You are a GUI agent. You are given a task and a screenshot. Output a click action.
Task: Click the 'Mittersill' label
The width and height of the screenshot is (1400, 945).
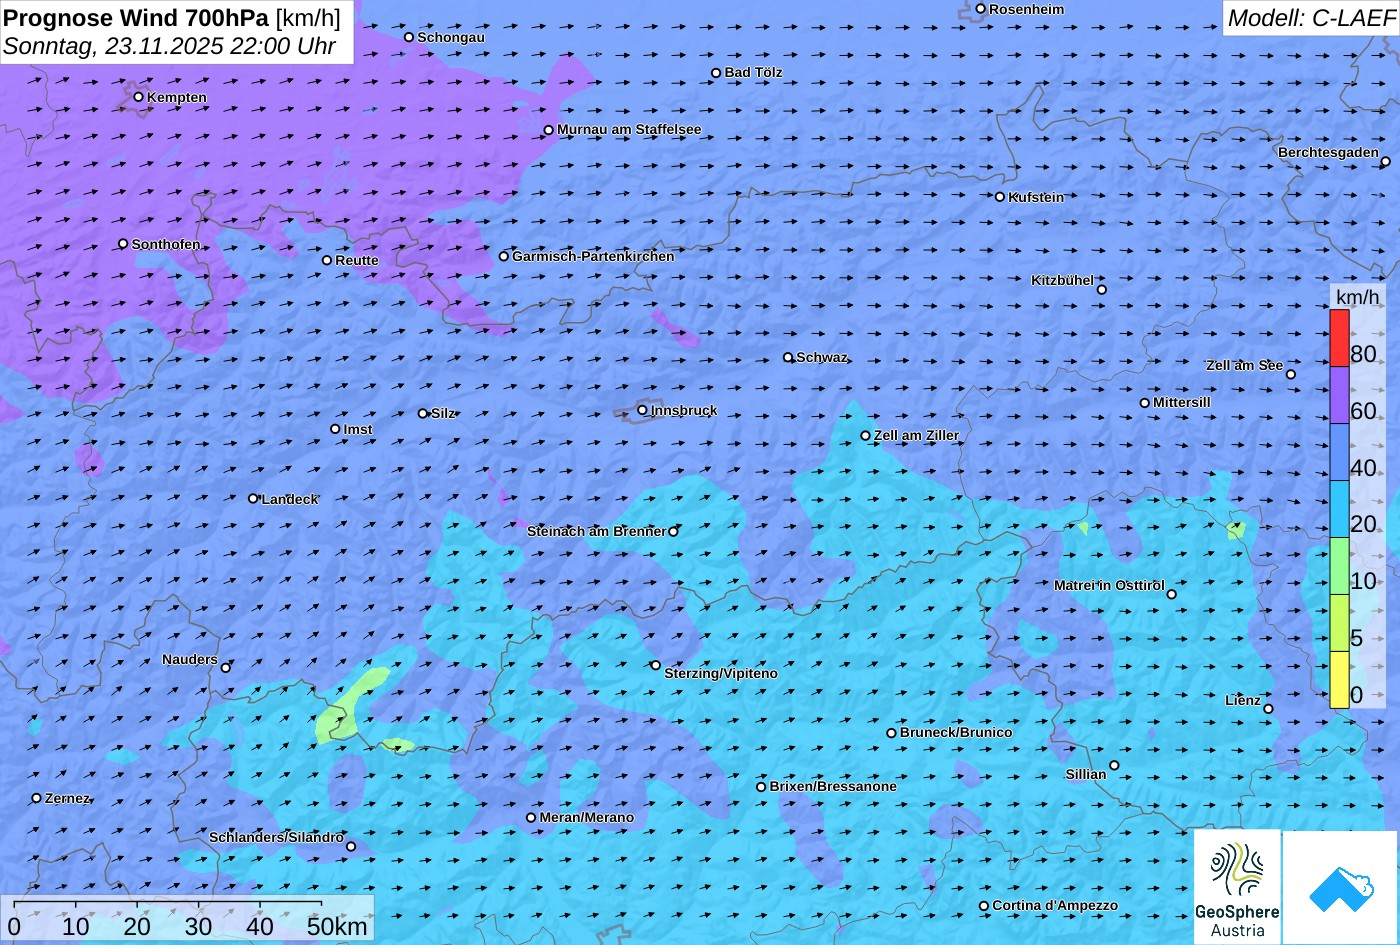click(1182, 402)
